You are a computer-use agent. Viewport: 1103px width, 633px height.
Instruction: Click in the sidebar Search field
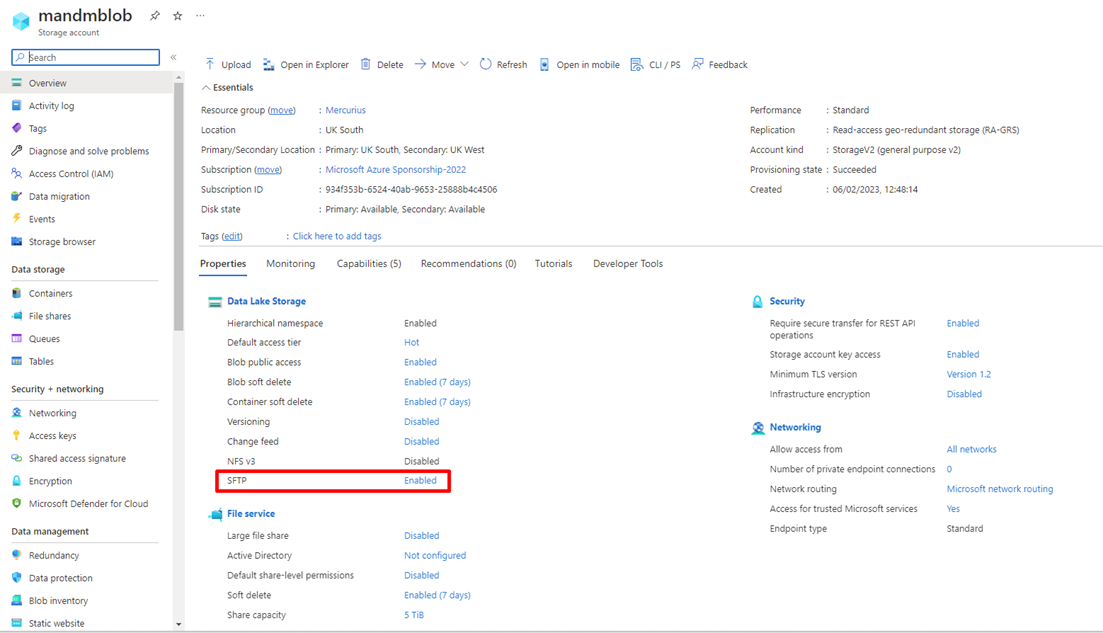coord(86,57)
